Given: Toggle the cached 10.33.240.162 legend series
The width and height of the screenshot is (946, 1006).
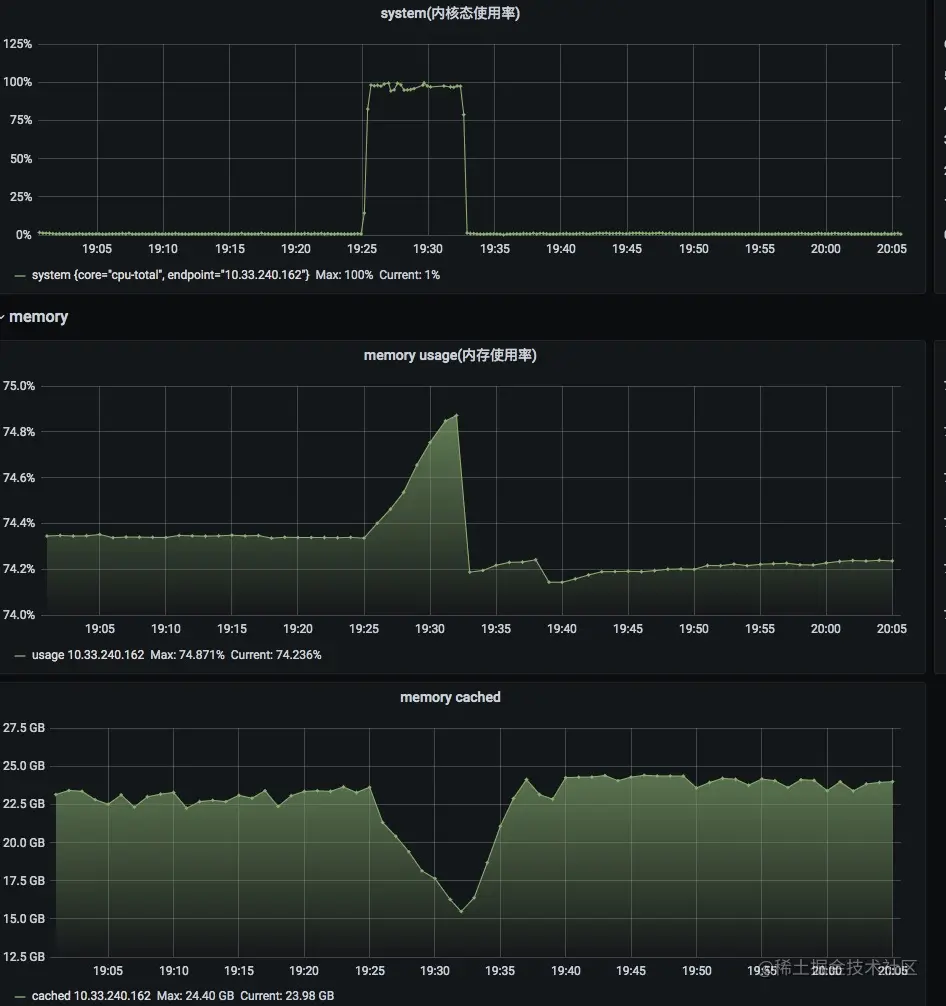Looking at the screenshot, I should pos(91,996).
